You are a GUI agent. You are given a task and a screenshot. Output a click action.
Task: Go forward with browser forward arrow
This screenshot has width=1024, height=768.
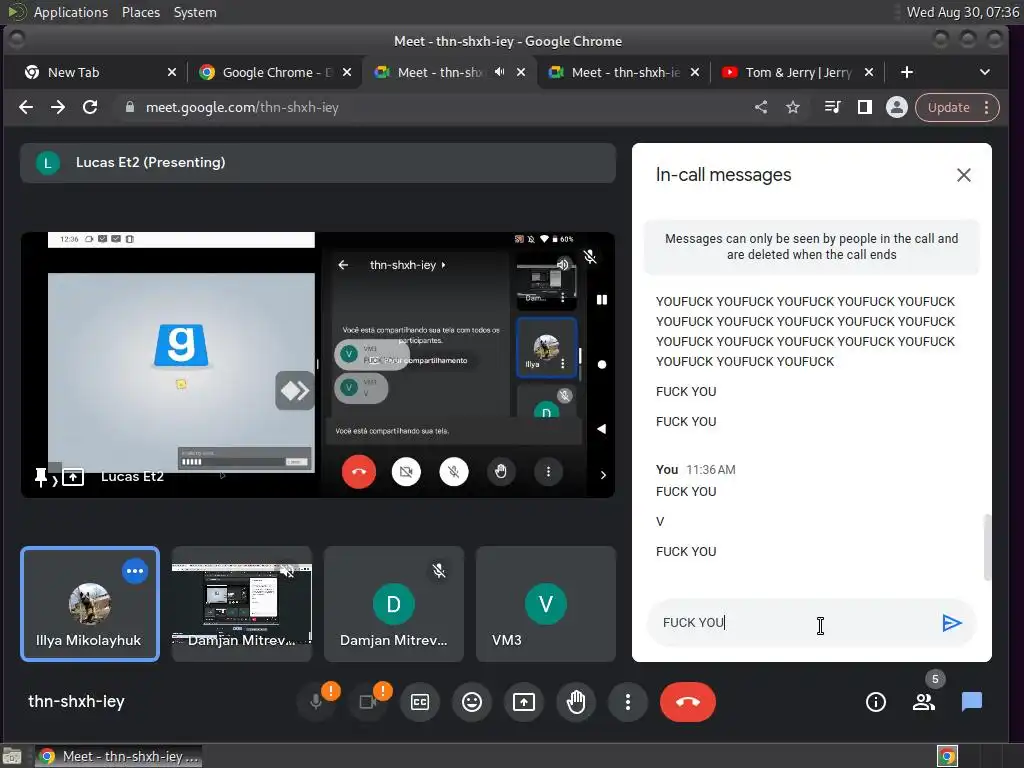[58, 107]
